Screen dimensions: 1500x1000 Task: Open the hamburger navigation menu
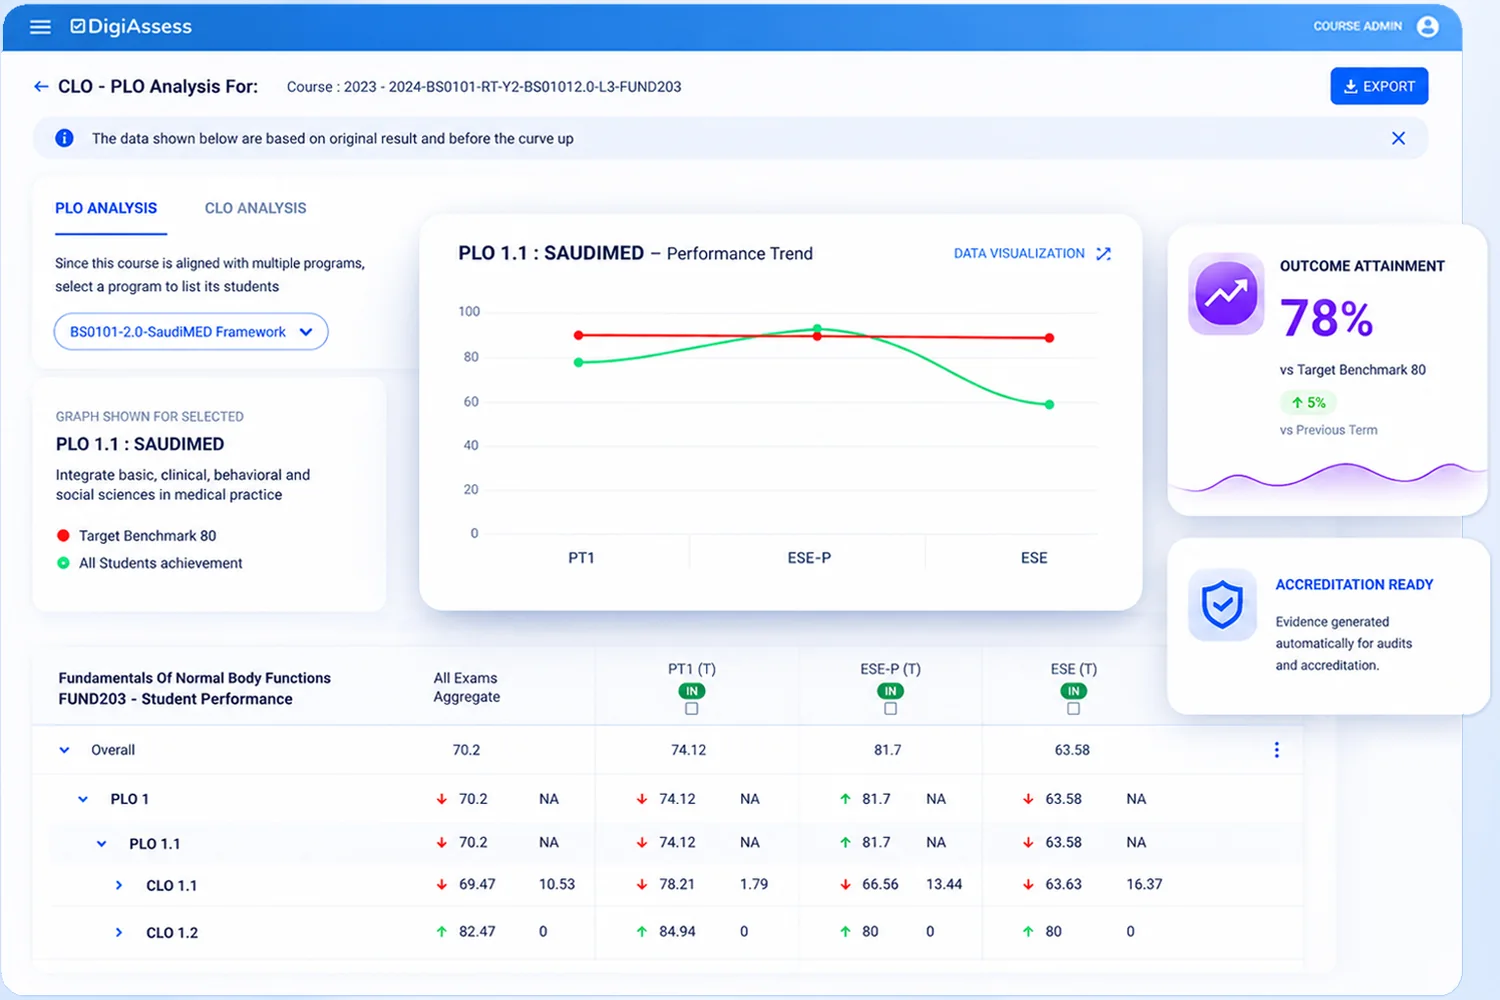tap(40, 27)
